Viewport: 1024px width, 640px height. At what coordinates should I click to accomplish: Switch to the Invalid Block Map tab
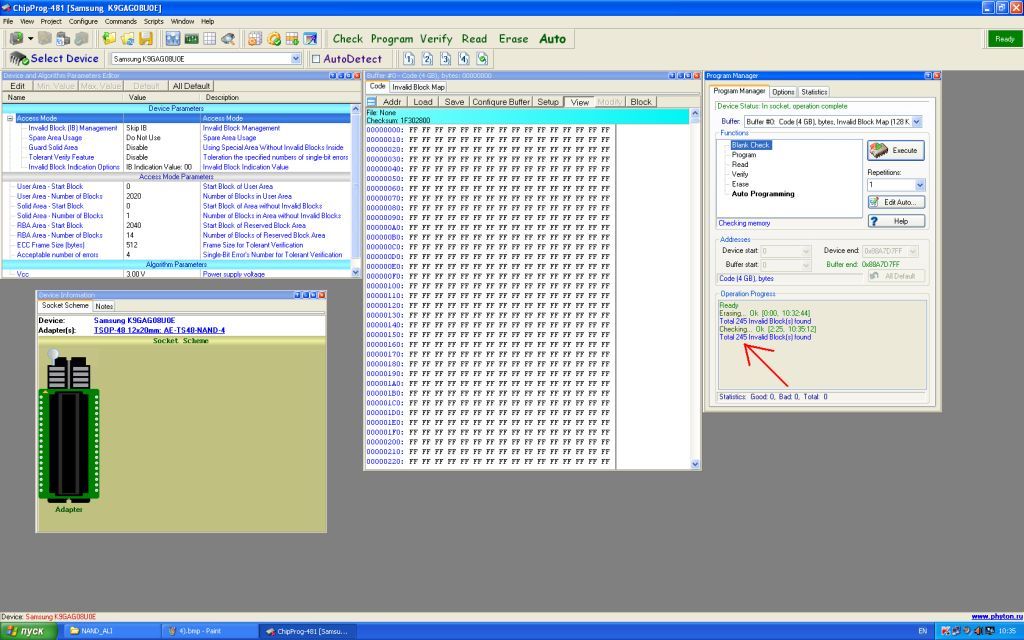coord(418,87)
